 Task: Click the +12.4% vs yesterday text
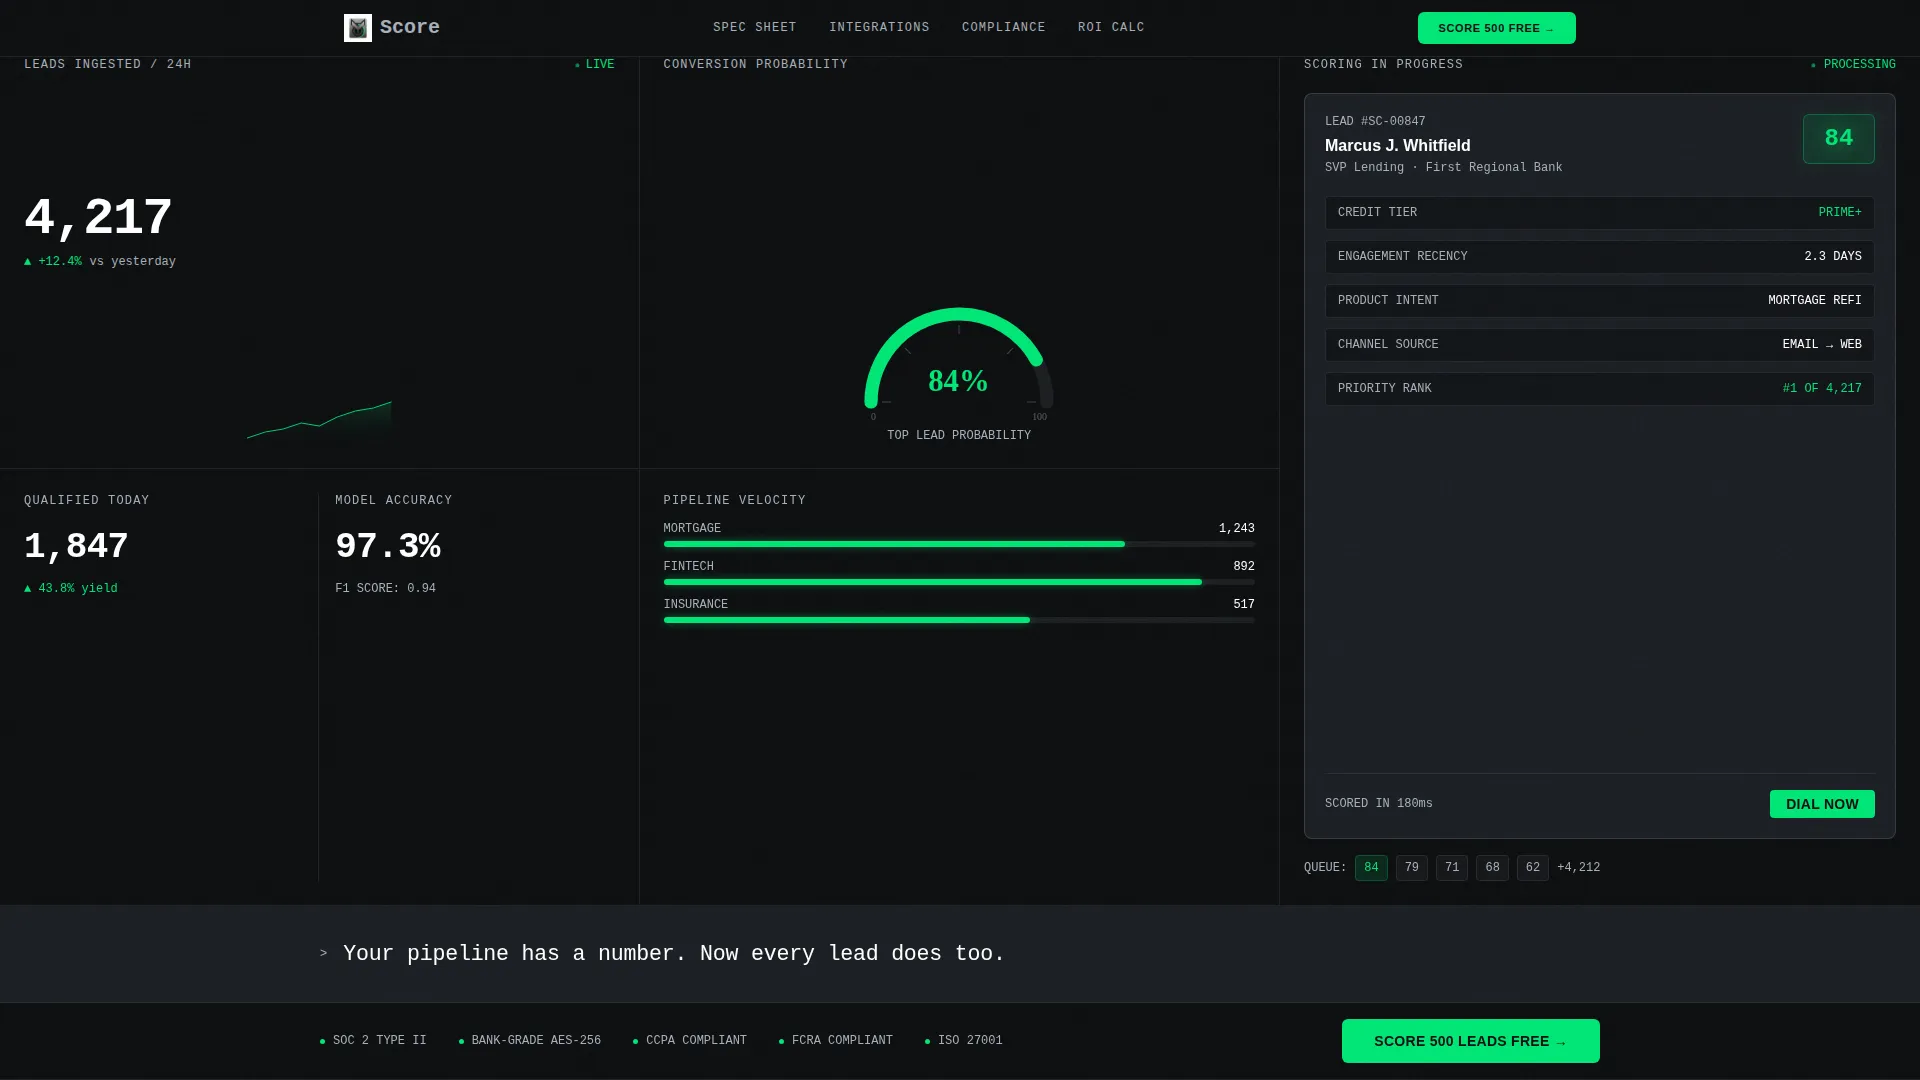(100, 262)
